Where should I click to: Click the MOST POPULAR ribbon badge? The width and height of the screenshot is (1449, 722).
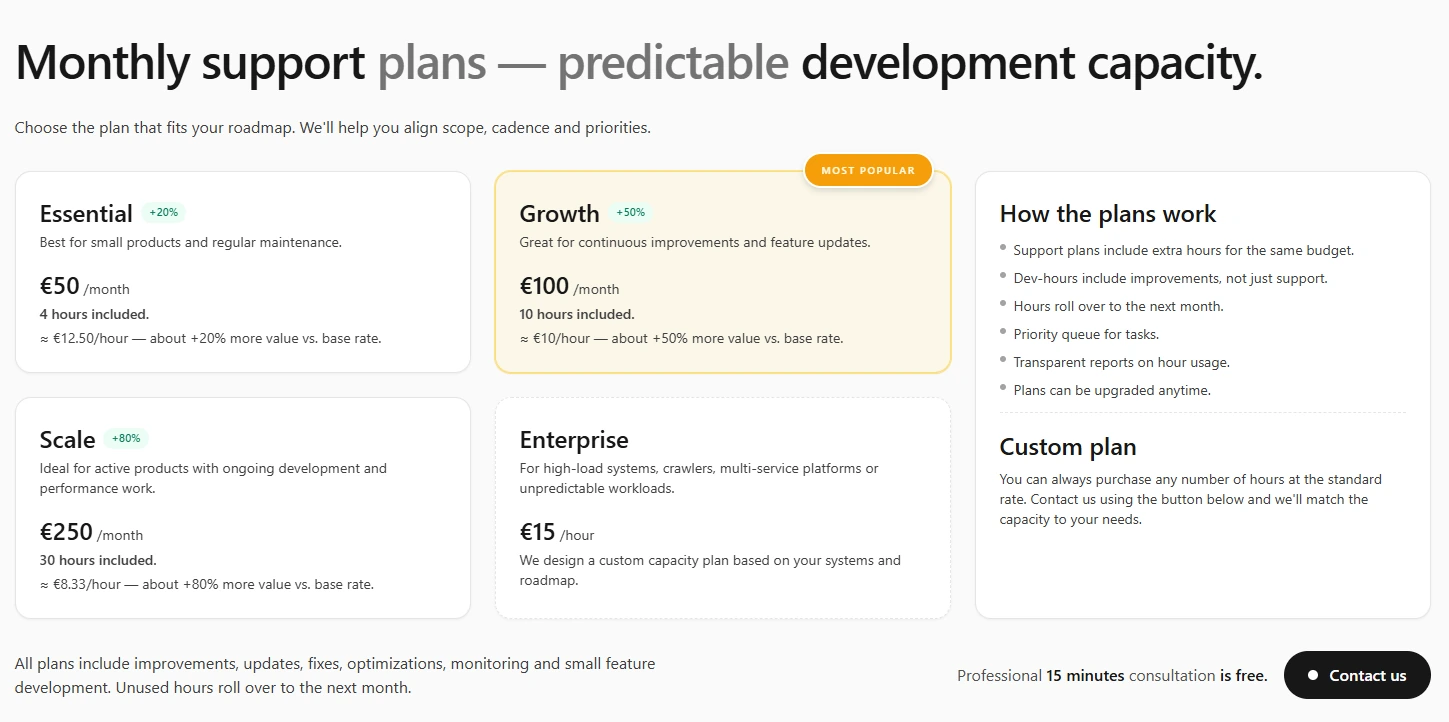click(x=868, y=170)
